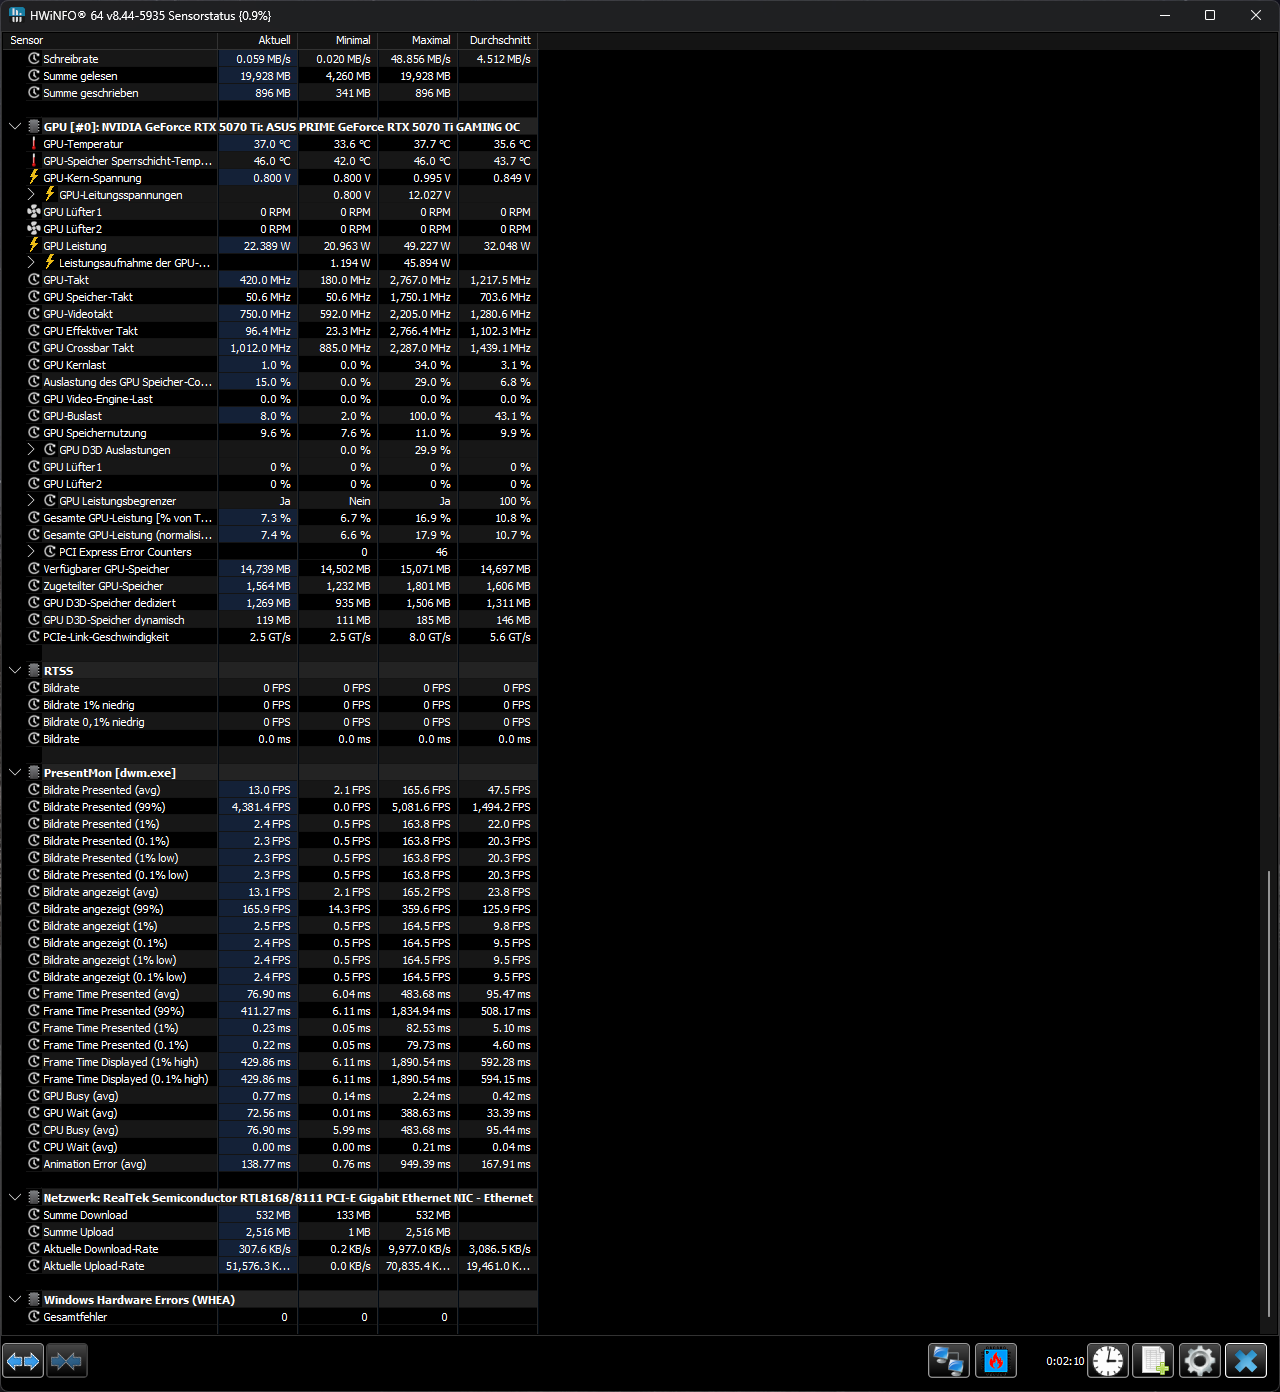Click the Maximal column header
The width and height of the screenshot is (1280, 1392).
[x=417, y=40]
